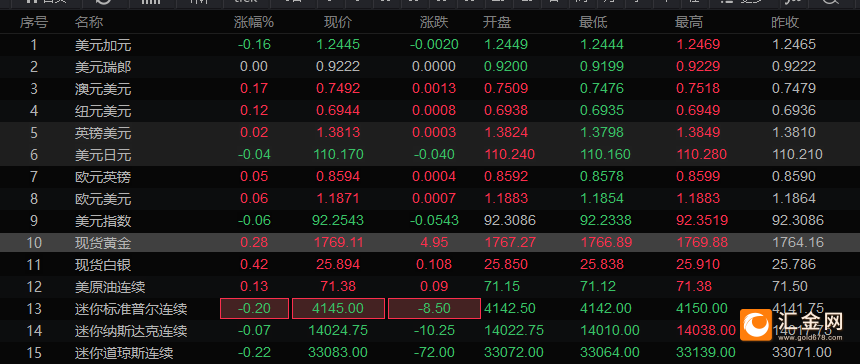Click 美元加元 price 1.2445
860x364 pixels.
pyautogui.click(x=338, y=45)
